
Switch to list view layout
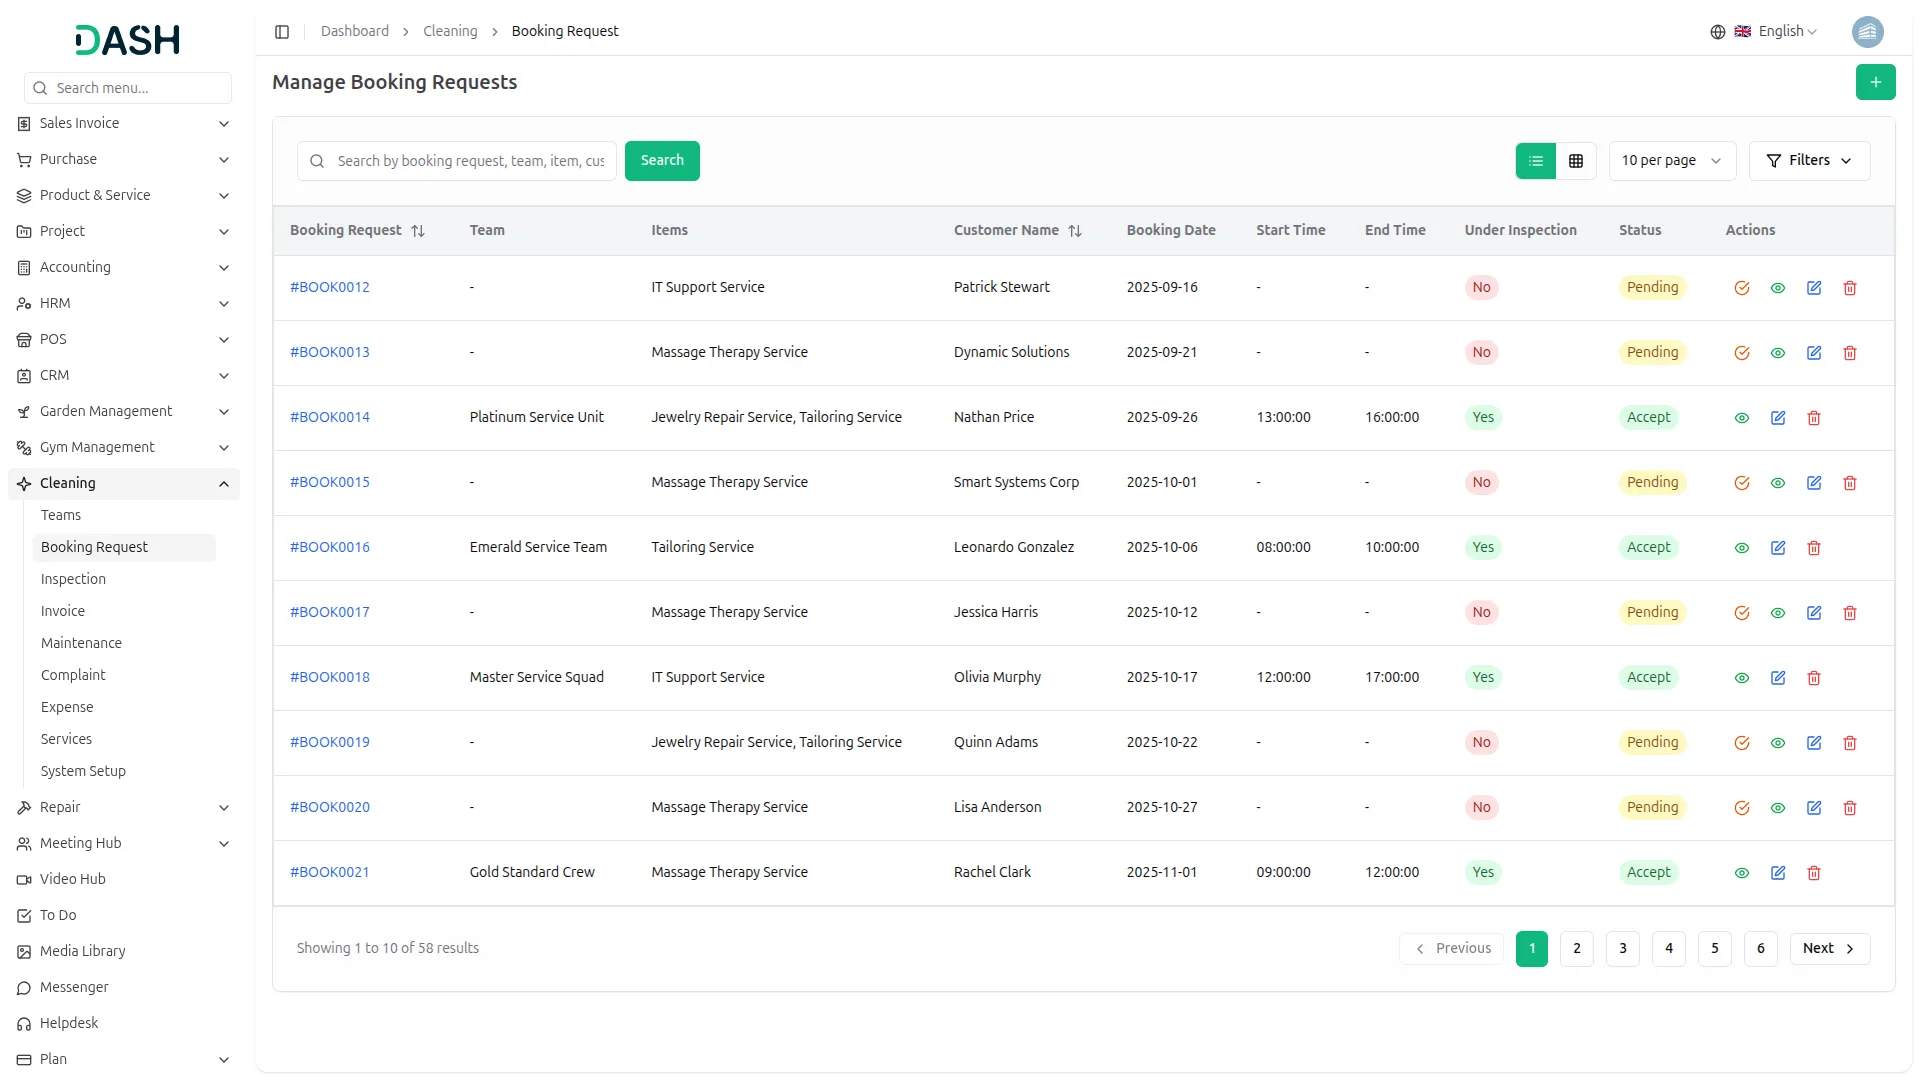click(x=1536, y=161)
